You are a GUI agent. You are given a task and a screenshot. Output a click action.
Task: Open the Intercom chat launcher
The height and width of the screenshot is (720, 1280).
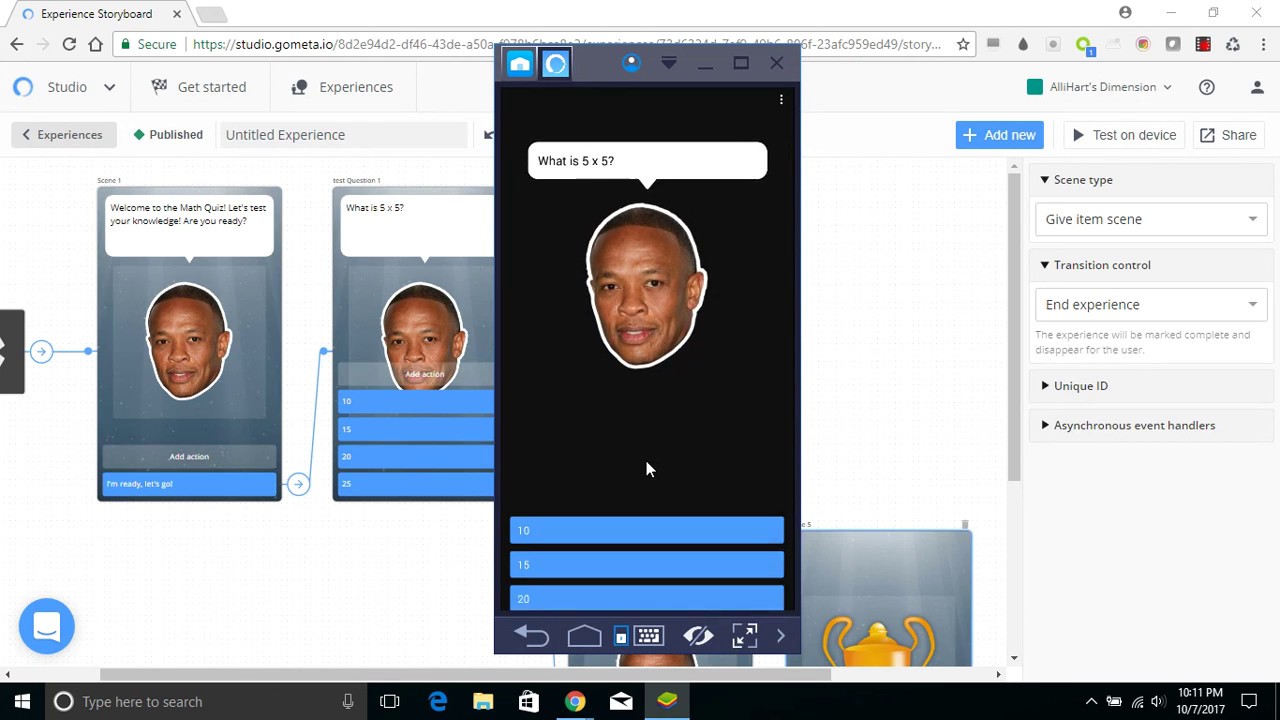(46, 627)
